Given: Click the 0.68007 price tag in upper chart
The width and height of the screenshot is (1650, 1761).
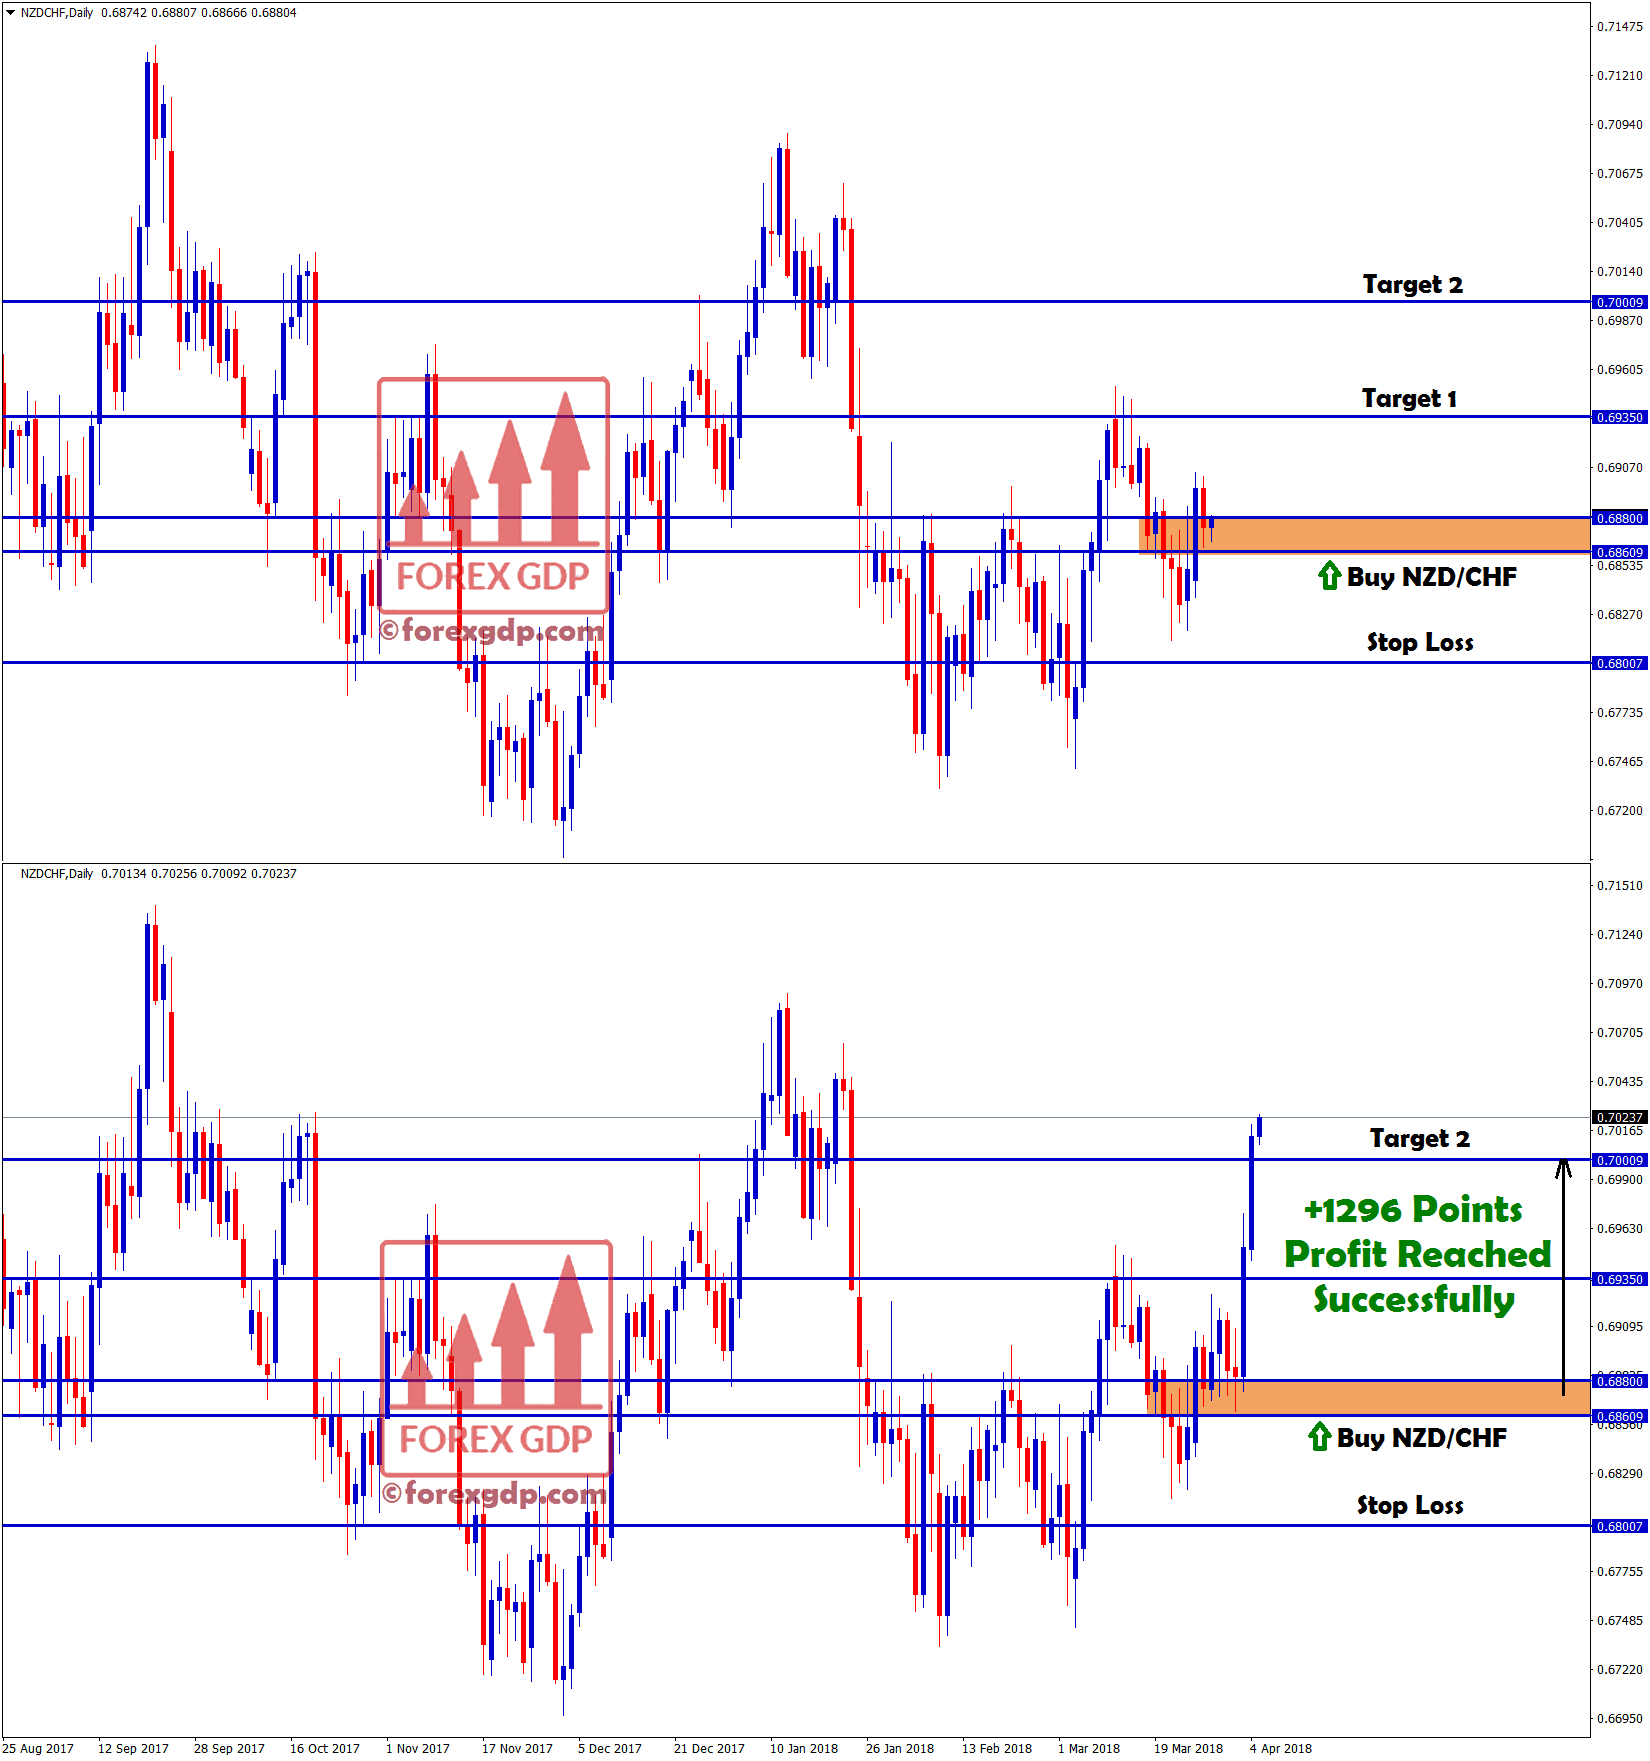Looking at the screenshot, I should tap(1619, 663).
